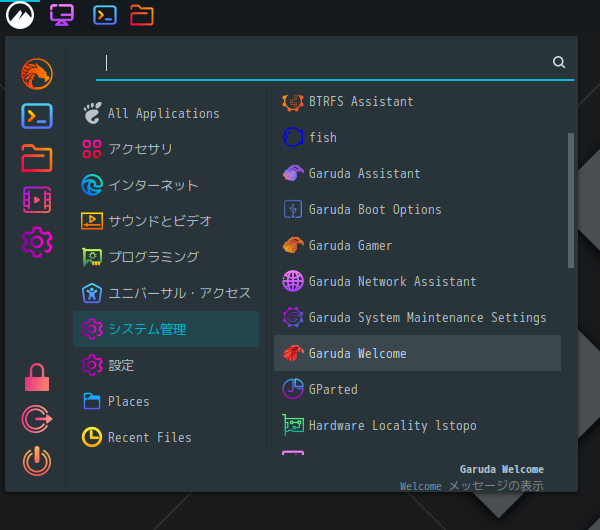The image size is (600, 530).
Task: Click the Garuda dragon icon in menu sidebar
Action: [37, 74]
